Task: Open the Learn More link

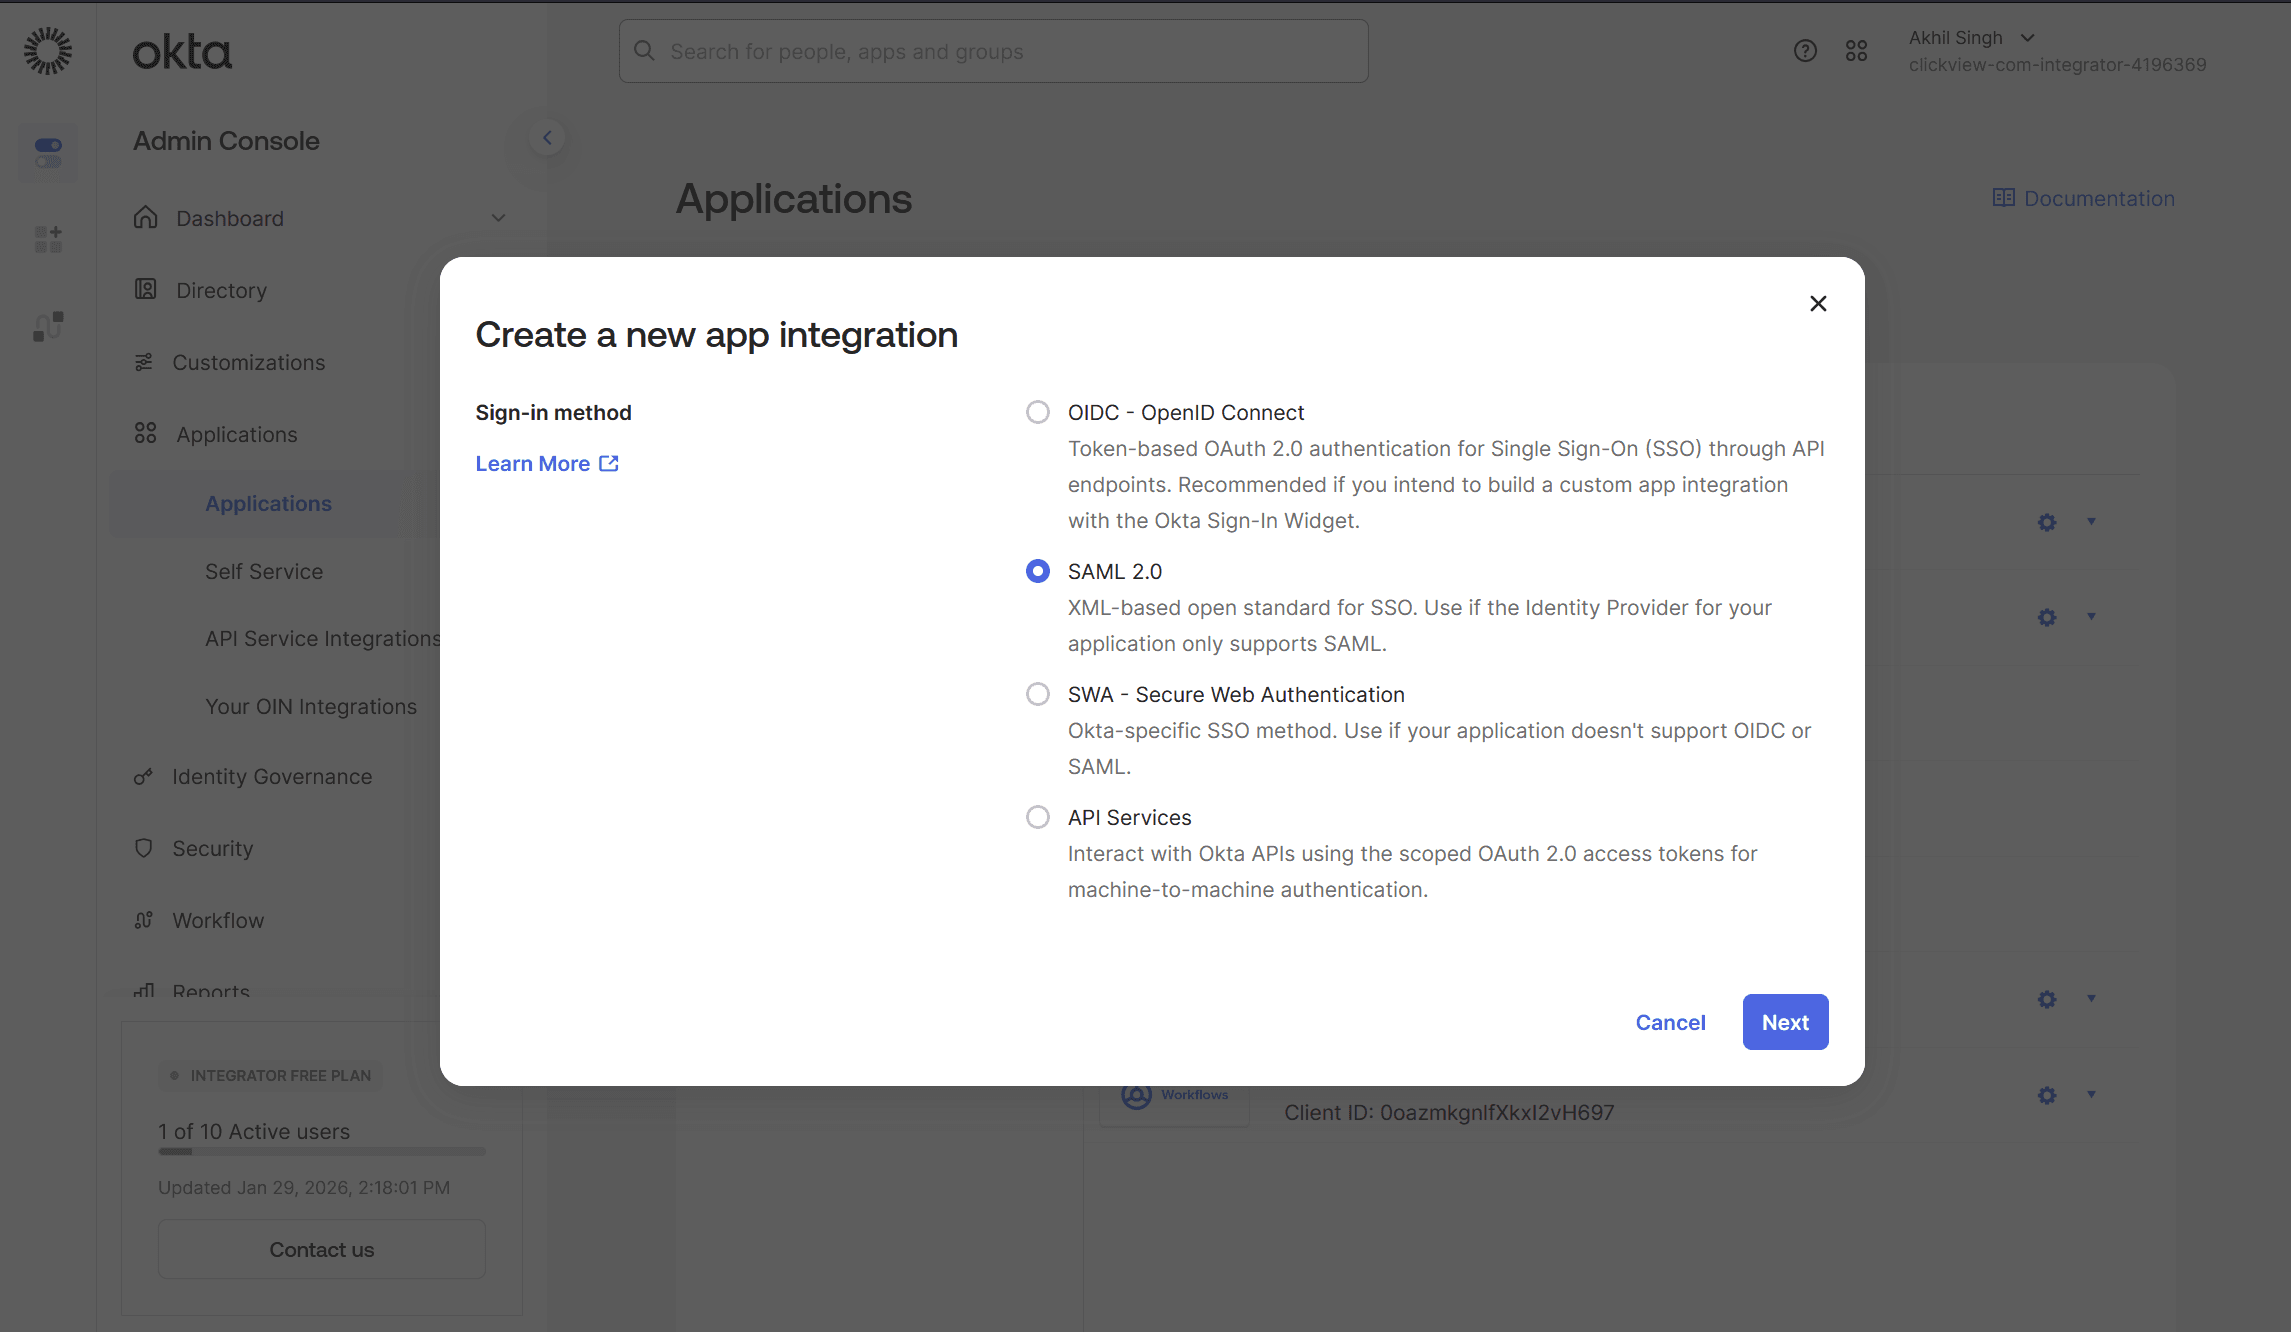Action: 535,463
